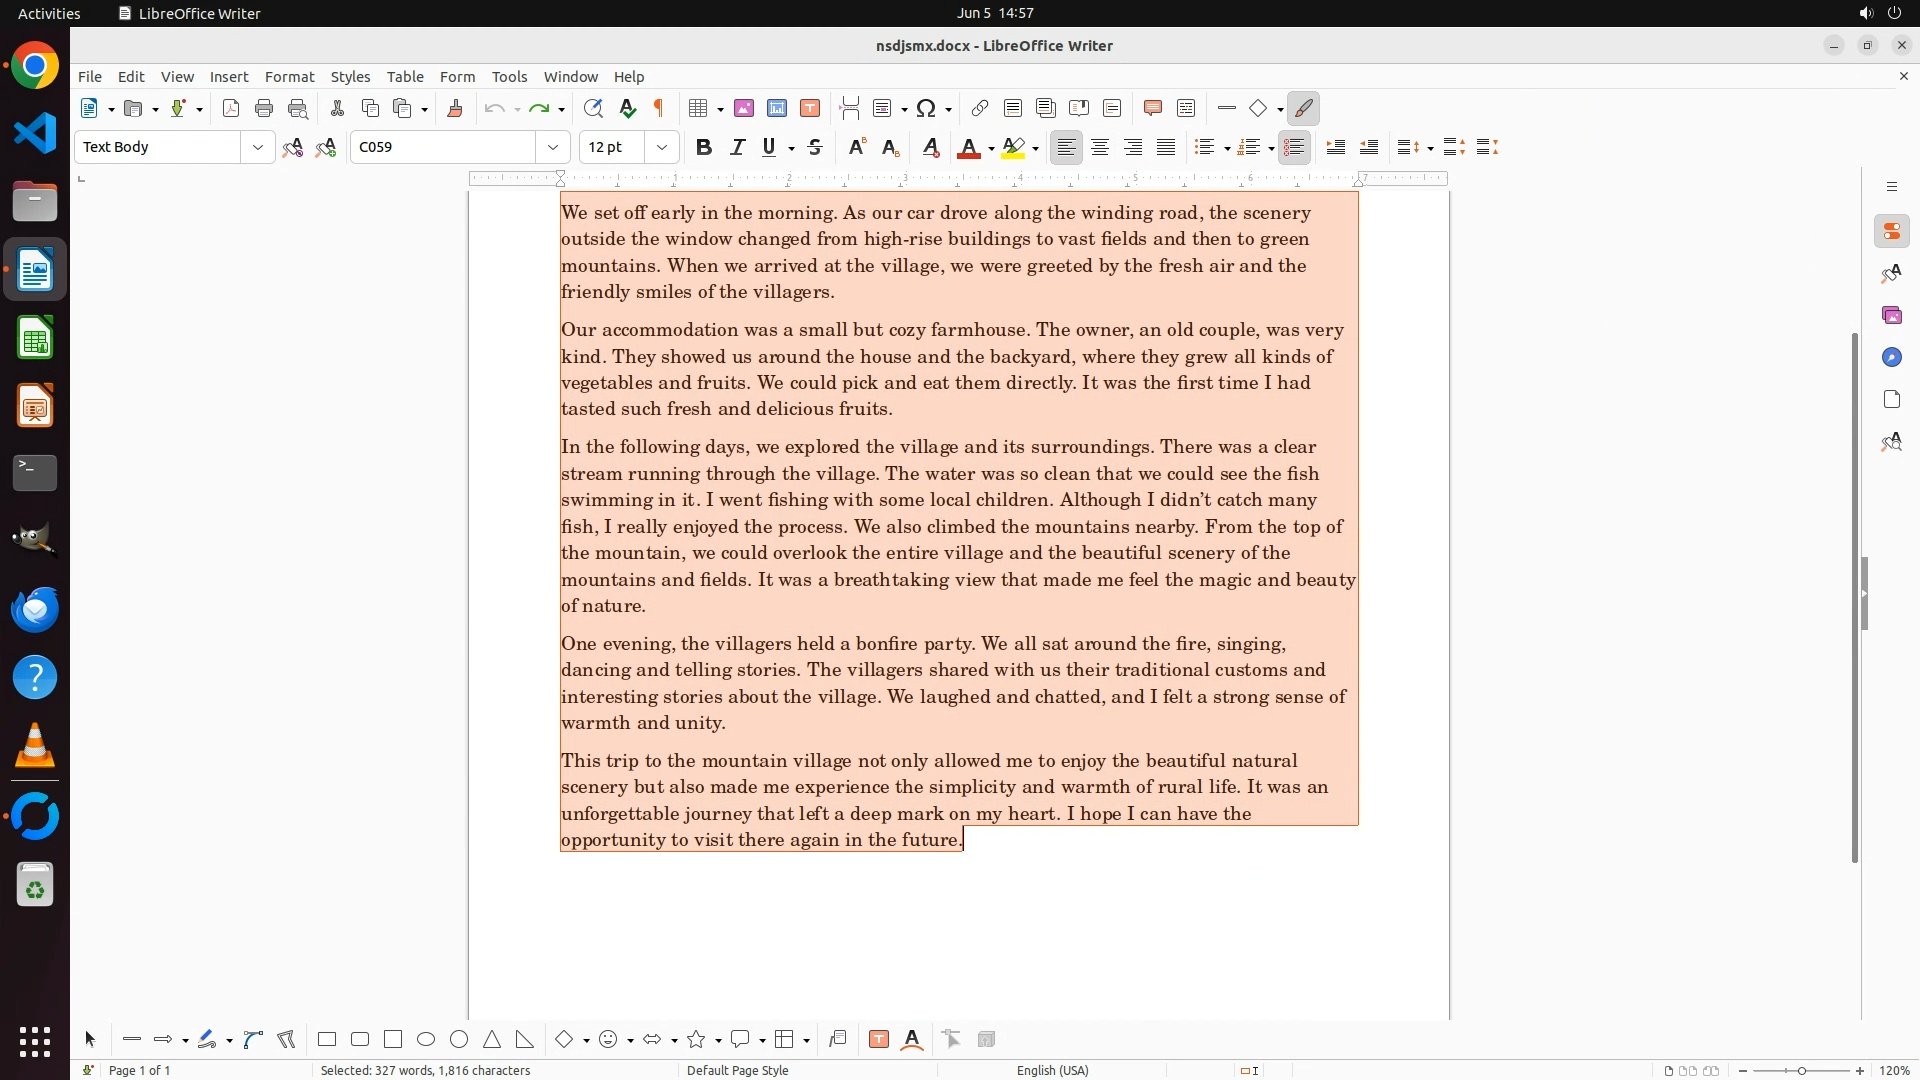This screenshot has width=1920, height=1080.
Task: Click English (USA) language in status bar
Action: [1052, 1070]
